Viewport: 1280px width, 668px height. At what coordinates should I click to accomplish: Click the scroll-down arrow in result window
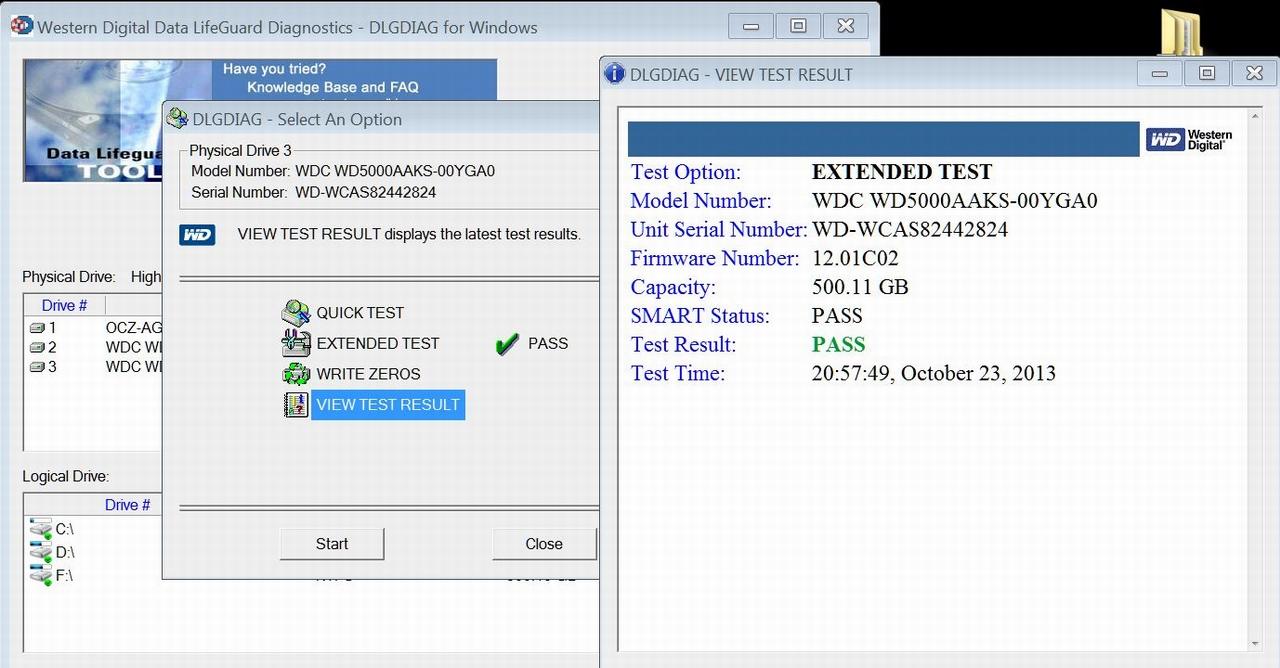pos(1255,645)
